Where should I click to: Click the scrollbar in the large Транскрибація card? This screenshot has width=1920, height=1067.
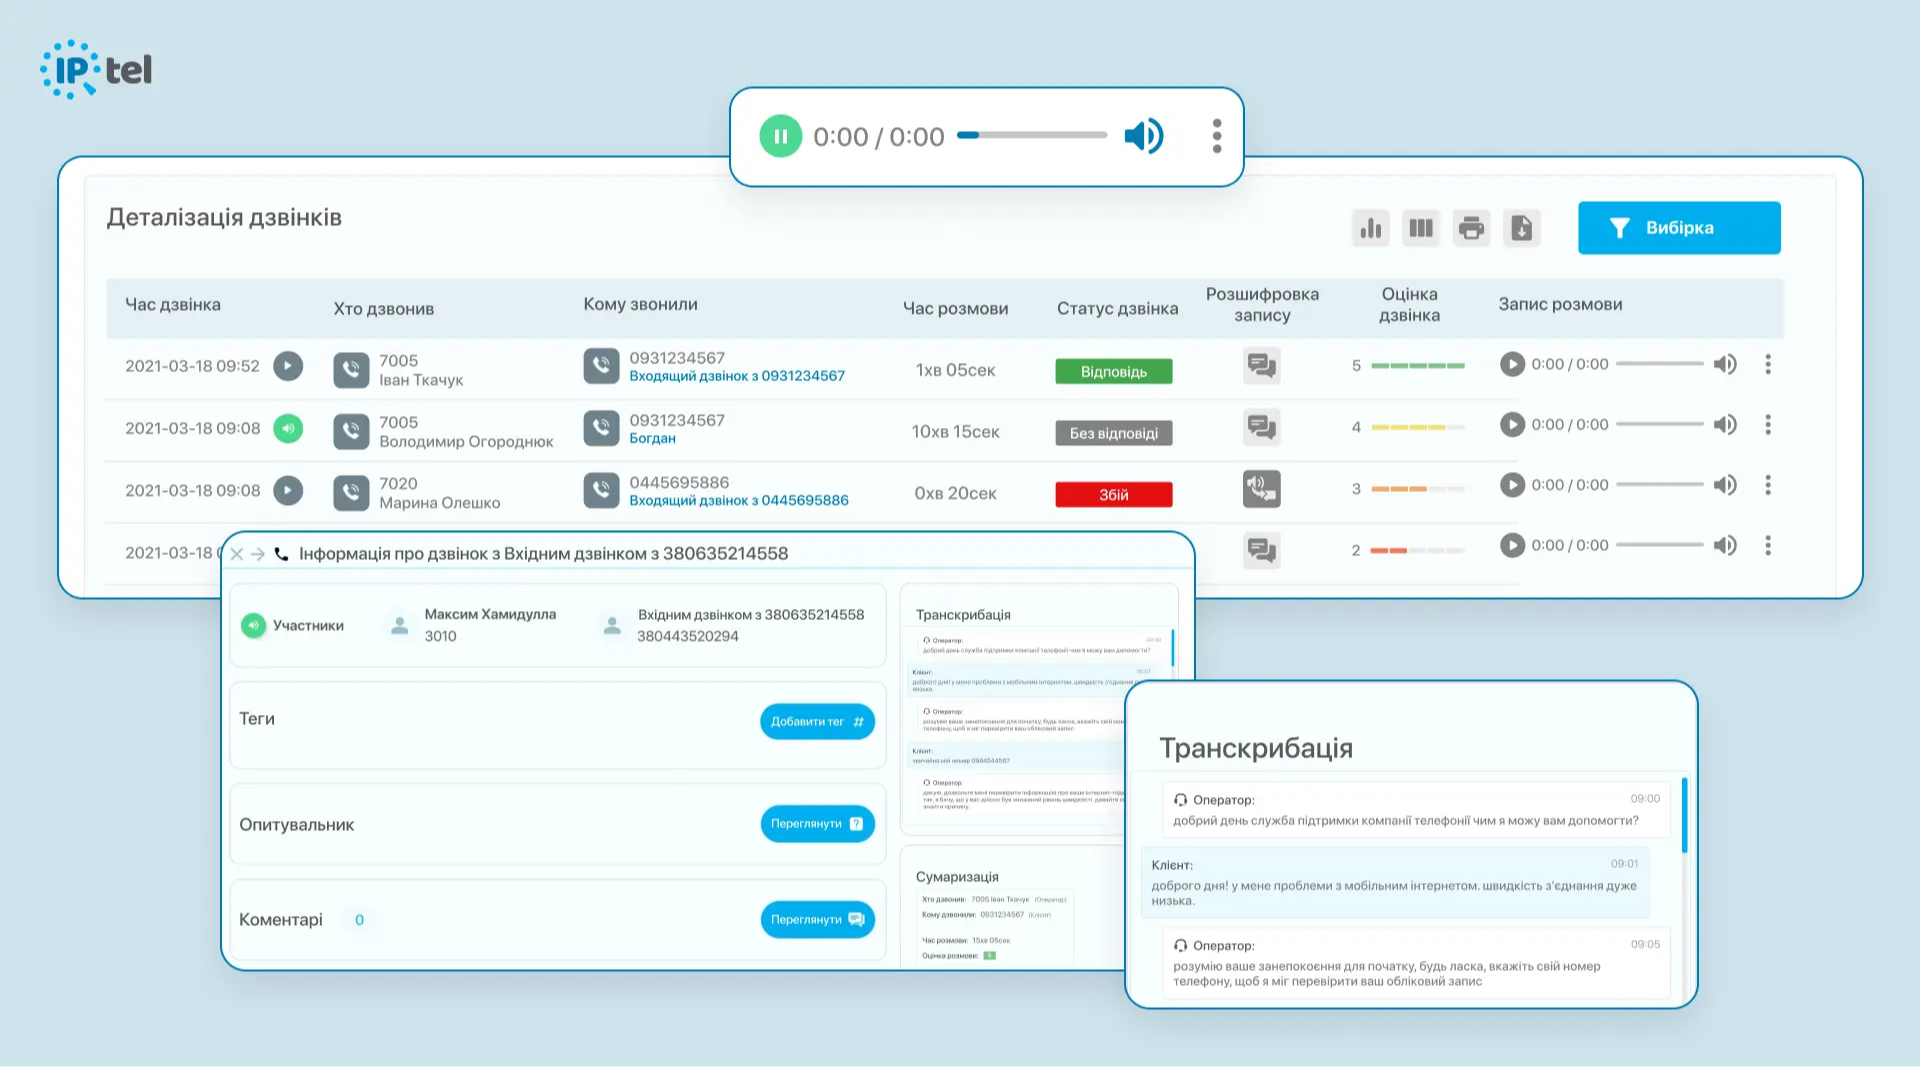[1685, 816]
